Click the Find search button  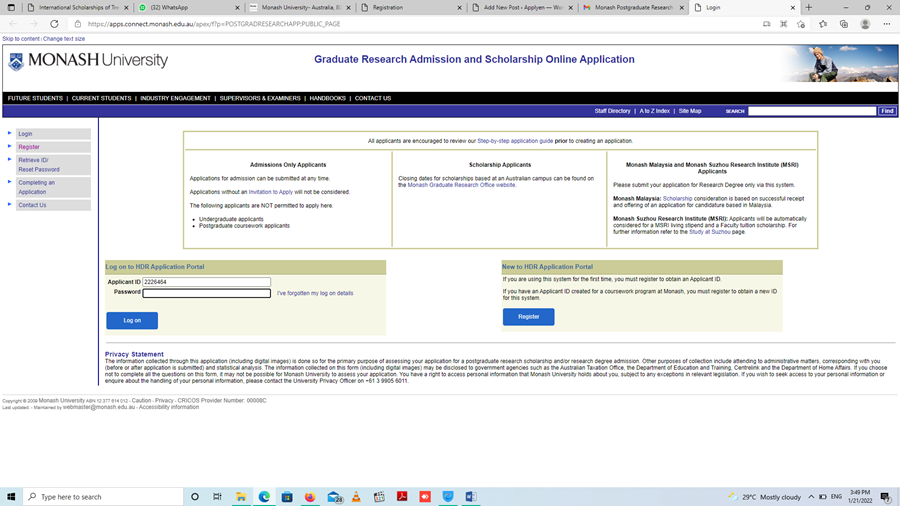tap(887, 111)
